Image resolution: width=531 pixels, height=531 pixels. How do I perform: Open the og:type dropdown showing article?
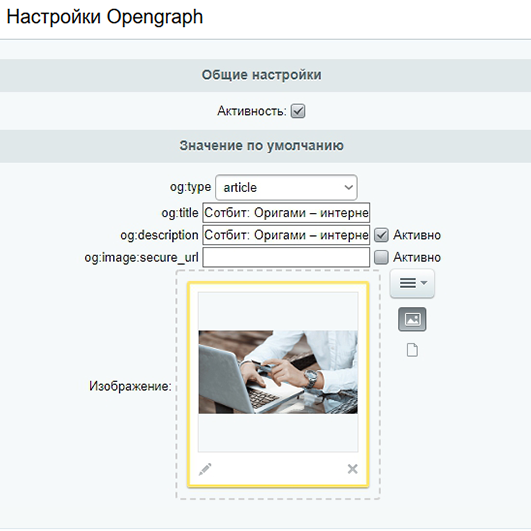point(286,187)
